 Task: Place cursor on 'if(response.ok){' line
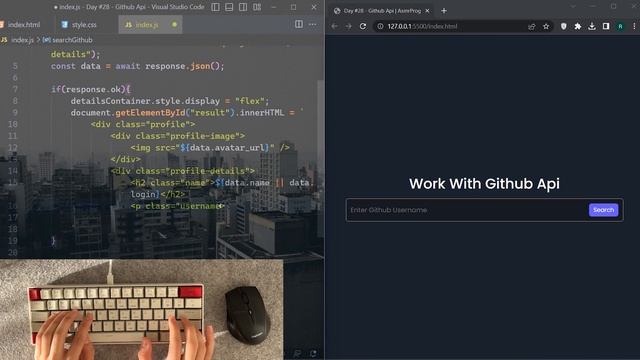(x=91, y=89)
